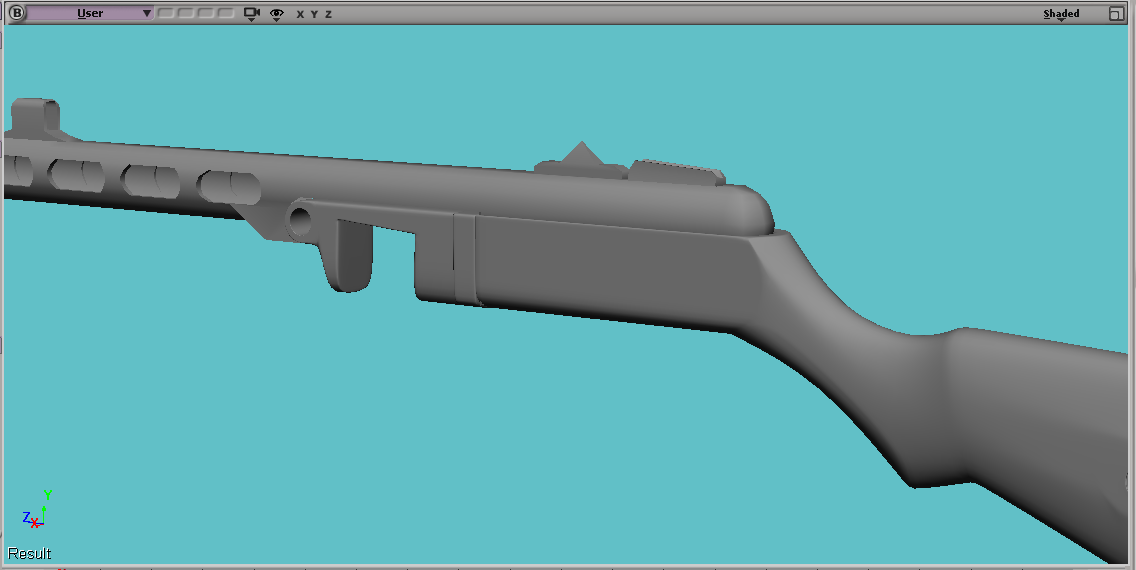
Task: Click the Result label in viewport
Action: pos(30,553)
